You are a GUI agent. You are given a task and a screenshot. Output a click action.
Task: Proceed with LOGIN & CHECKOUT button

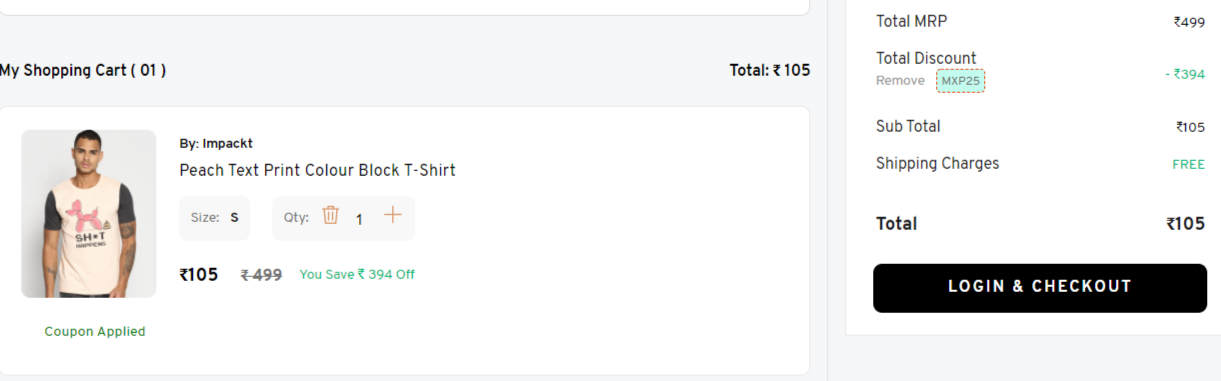click(1040, 288)
